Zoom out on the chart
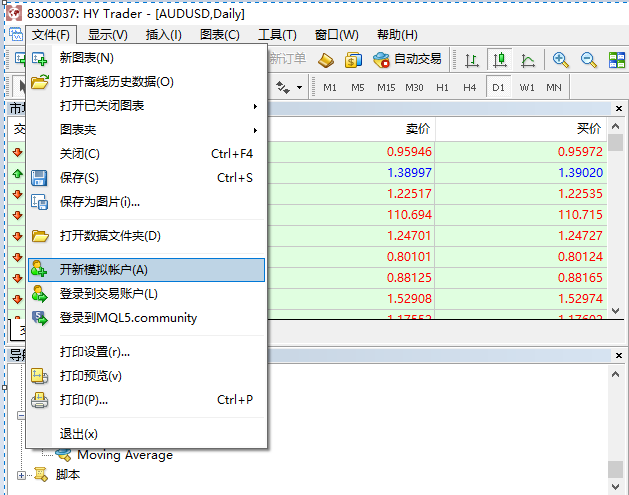 (589, 60)
